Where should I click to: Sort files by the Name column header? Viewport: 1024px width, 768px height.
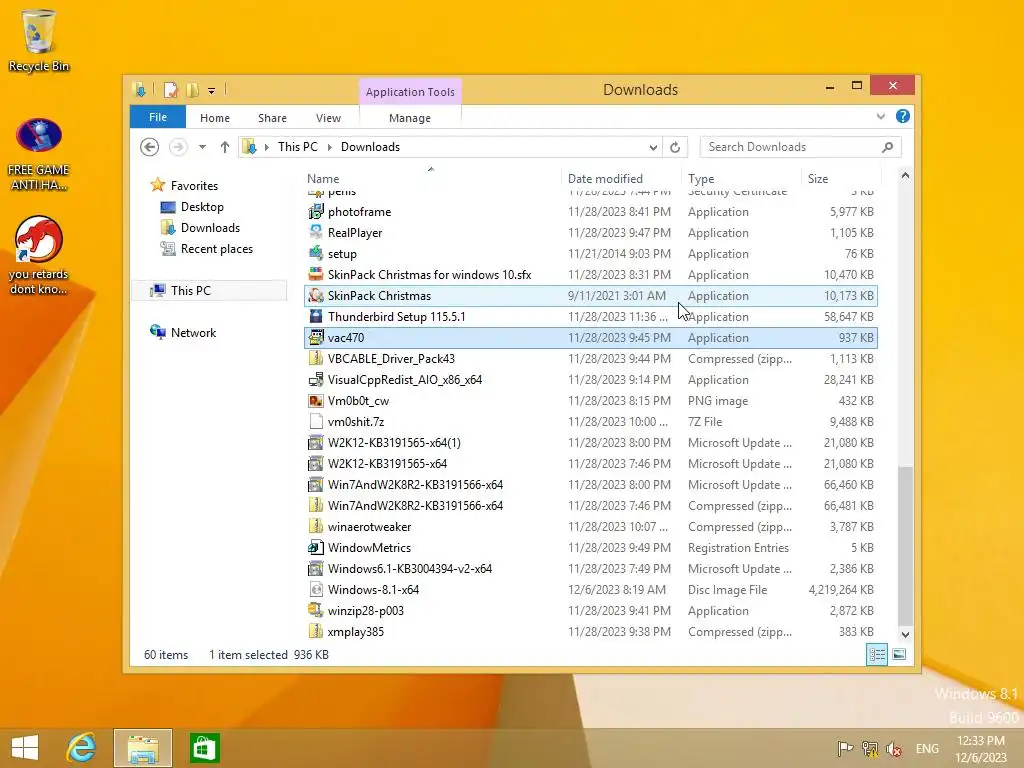click(x=431, y=178)
